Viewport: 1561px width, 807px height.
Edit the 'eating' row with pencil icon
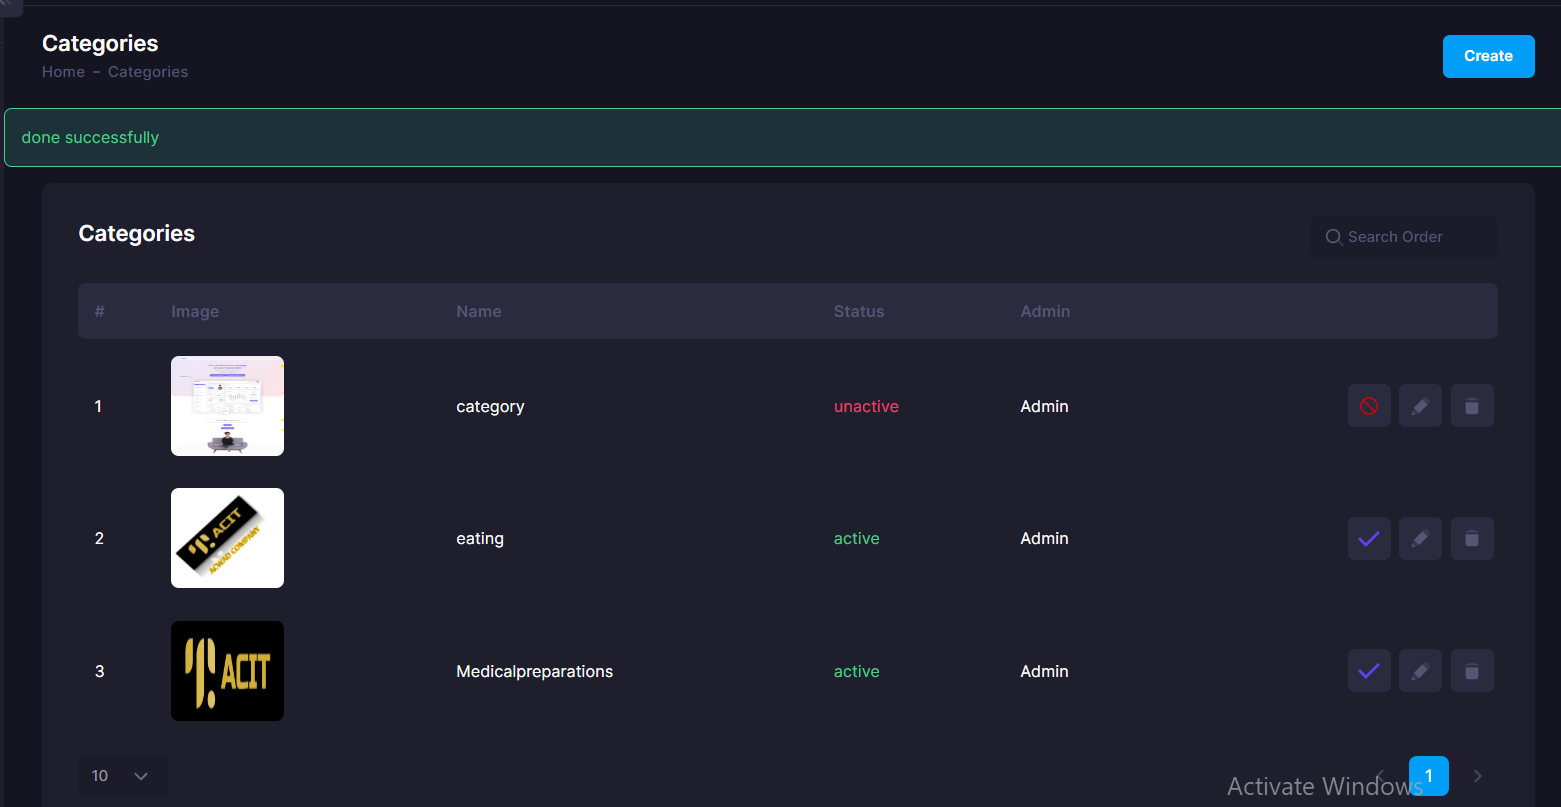[1420, 538]
